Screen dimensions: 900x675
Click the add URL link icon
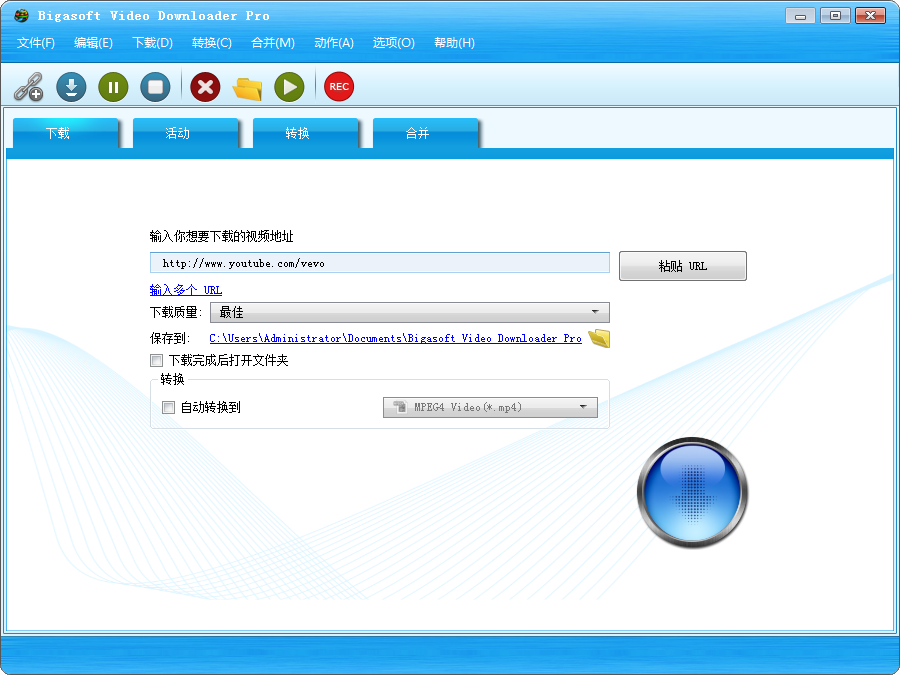[29, 87]
